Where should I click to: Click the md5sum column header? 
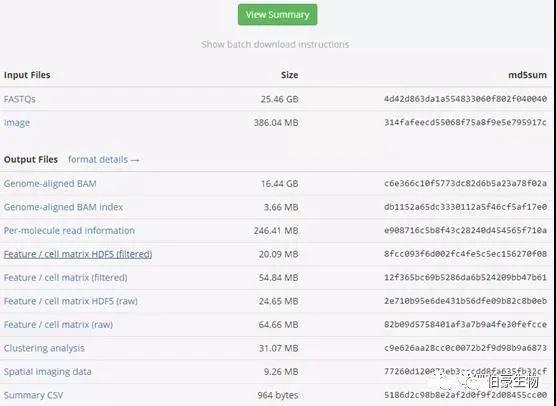tap(527, 75)
